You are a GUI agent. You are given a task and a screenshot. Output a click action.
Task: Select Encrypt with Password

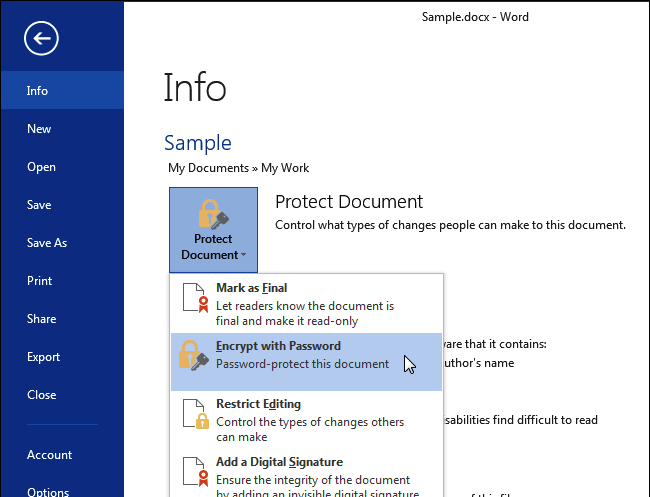click(x=307, y=362)
